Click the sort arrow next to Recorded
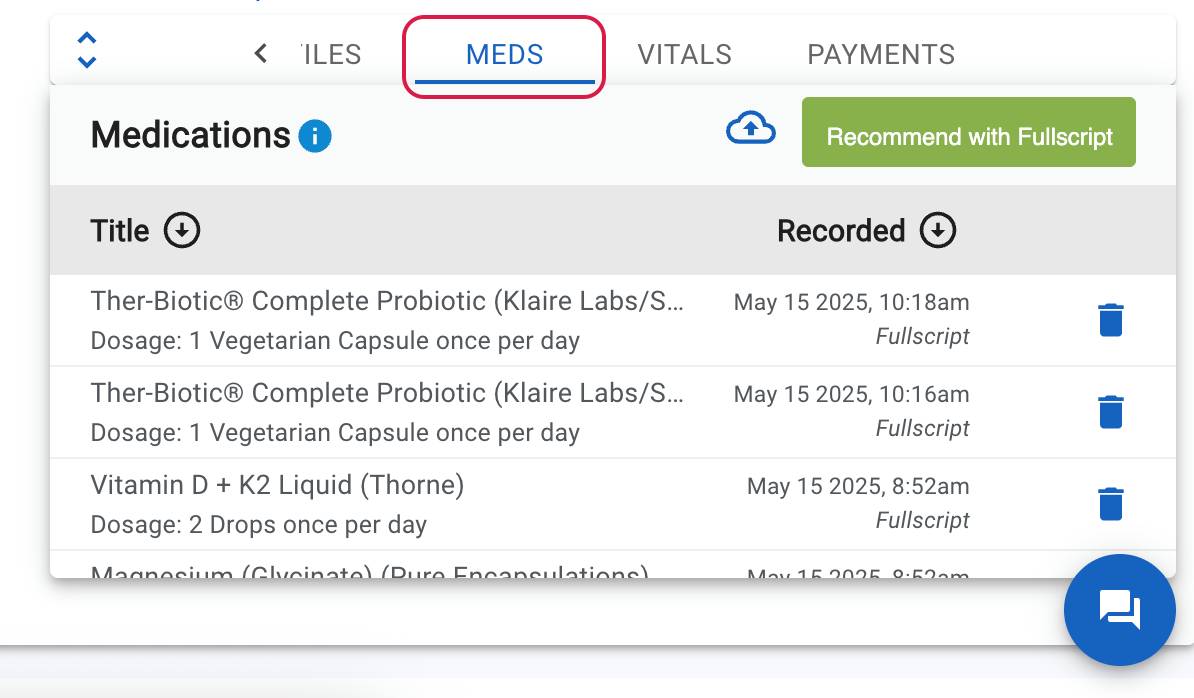 click(x=938, y=231)
